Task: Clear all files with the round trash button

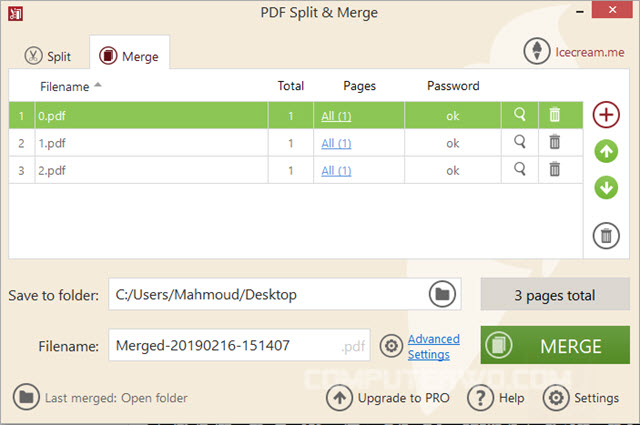Action: tap(606, 236)
